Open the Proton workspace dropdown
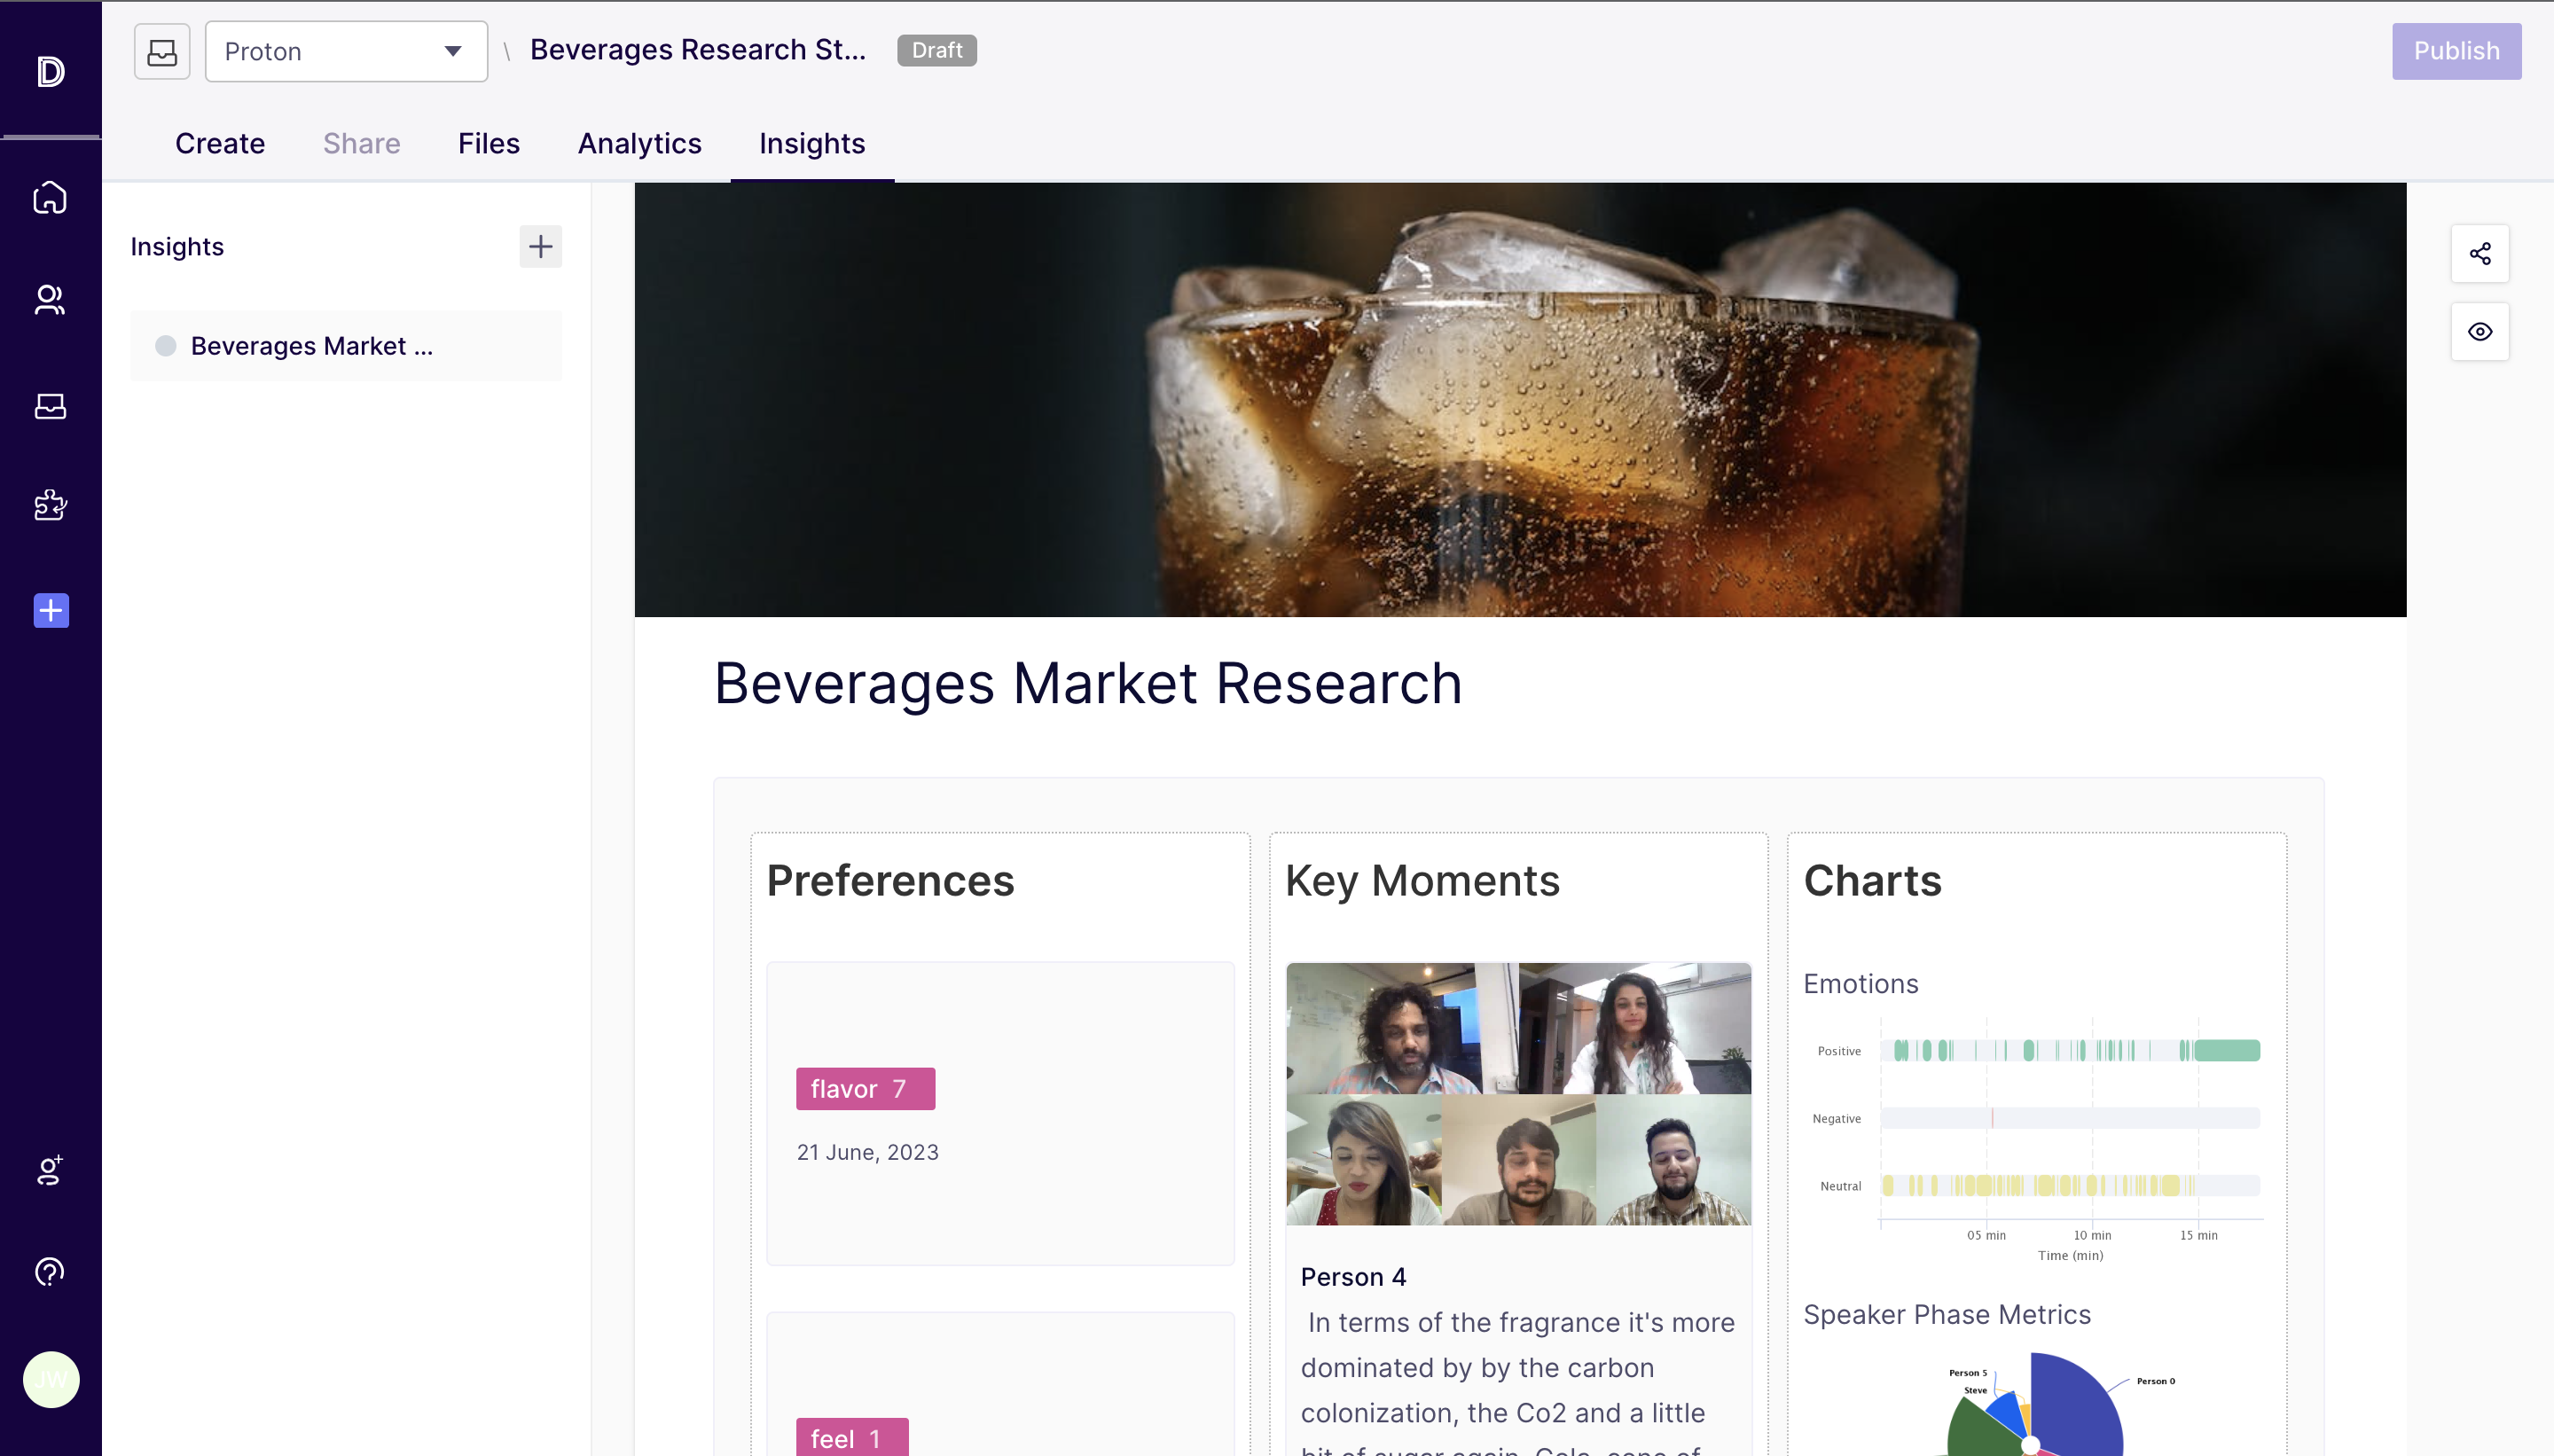The image size is (2554, 1456). click(x=346, y=51)
